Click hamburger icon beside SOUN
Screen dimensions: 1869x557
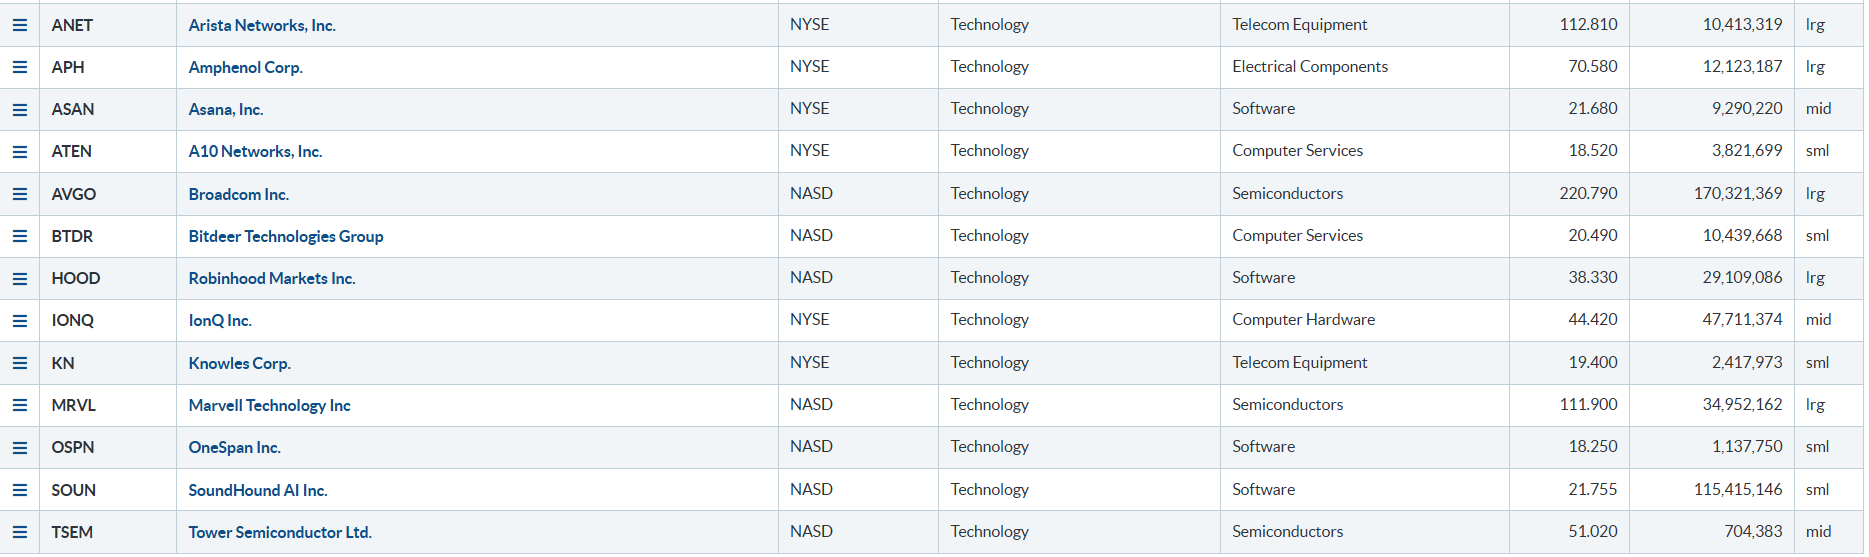[x=20, y=490]
